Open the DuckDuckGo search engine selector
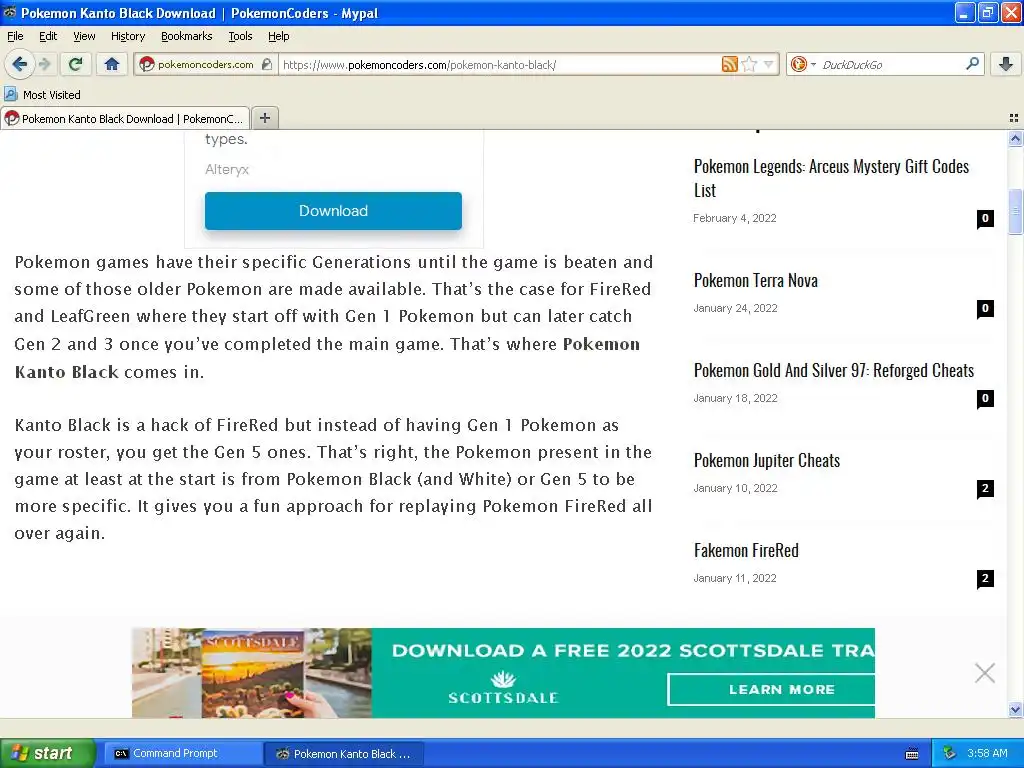The width and height of the screenshot is (1024, 768). click(x=803, y=64)
